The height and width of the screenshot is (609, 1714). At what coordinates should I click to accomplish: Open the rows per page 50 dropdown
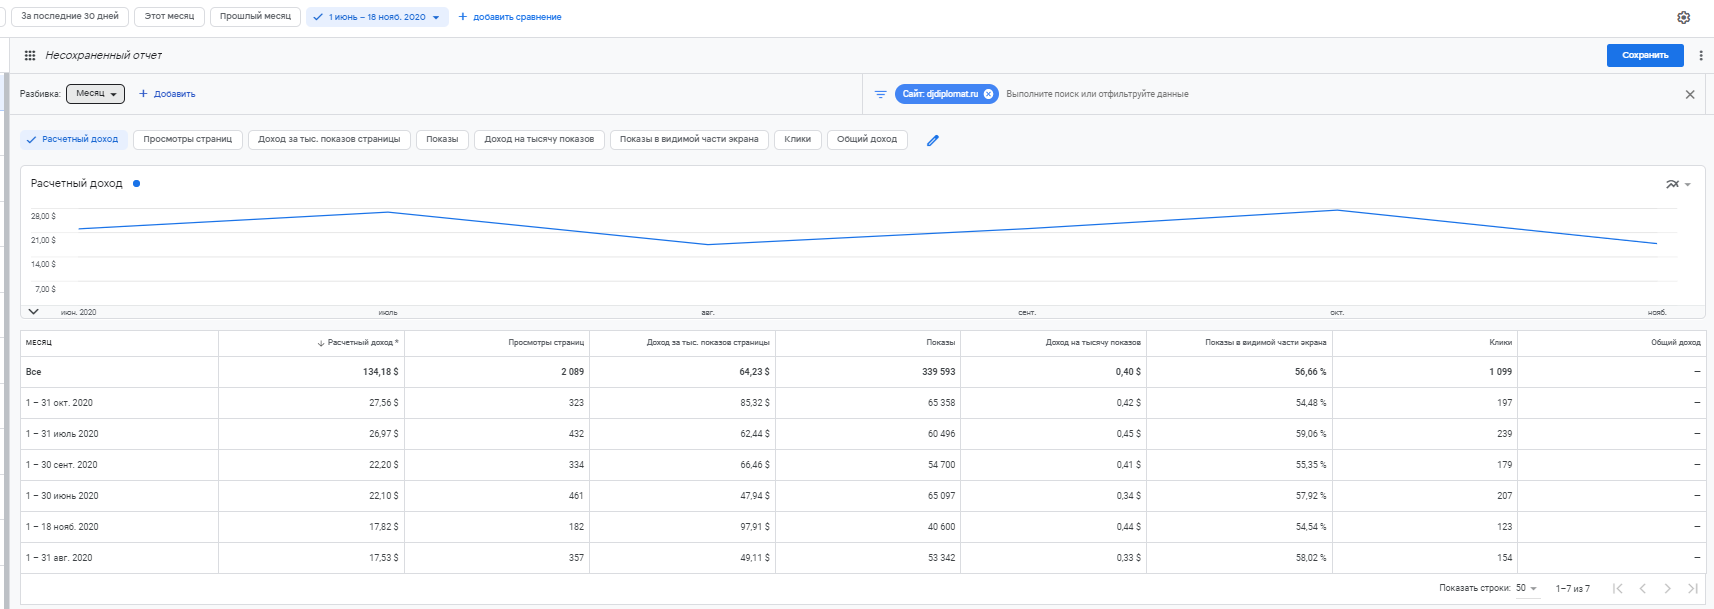point(1526,588)
